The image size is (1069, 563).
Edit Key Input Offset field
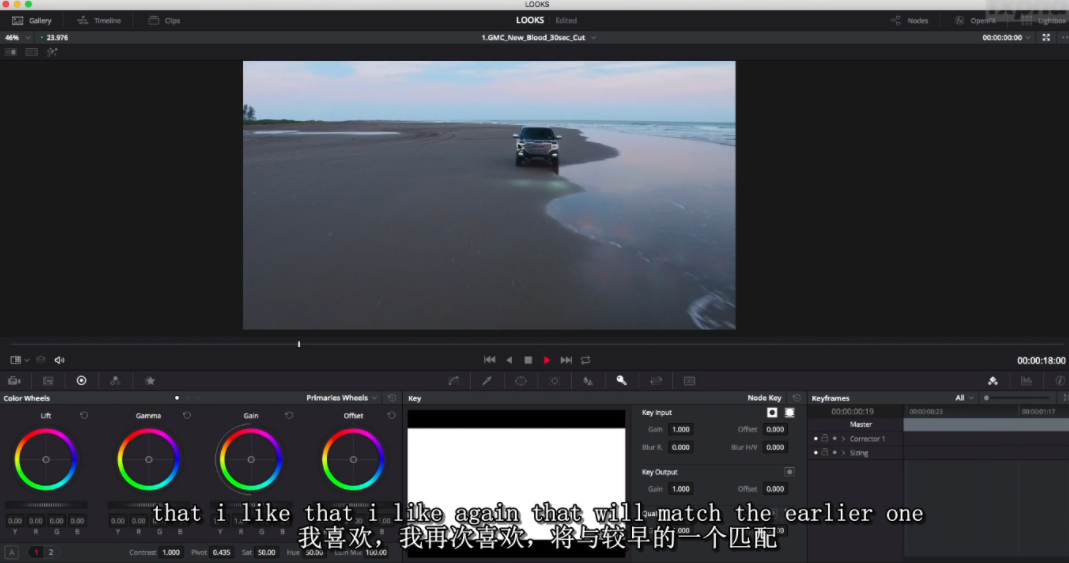[x=774, y=429]
